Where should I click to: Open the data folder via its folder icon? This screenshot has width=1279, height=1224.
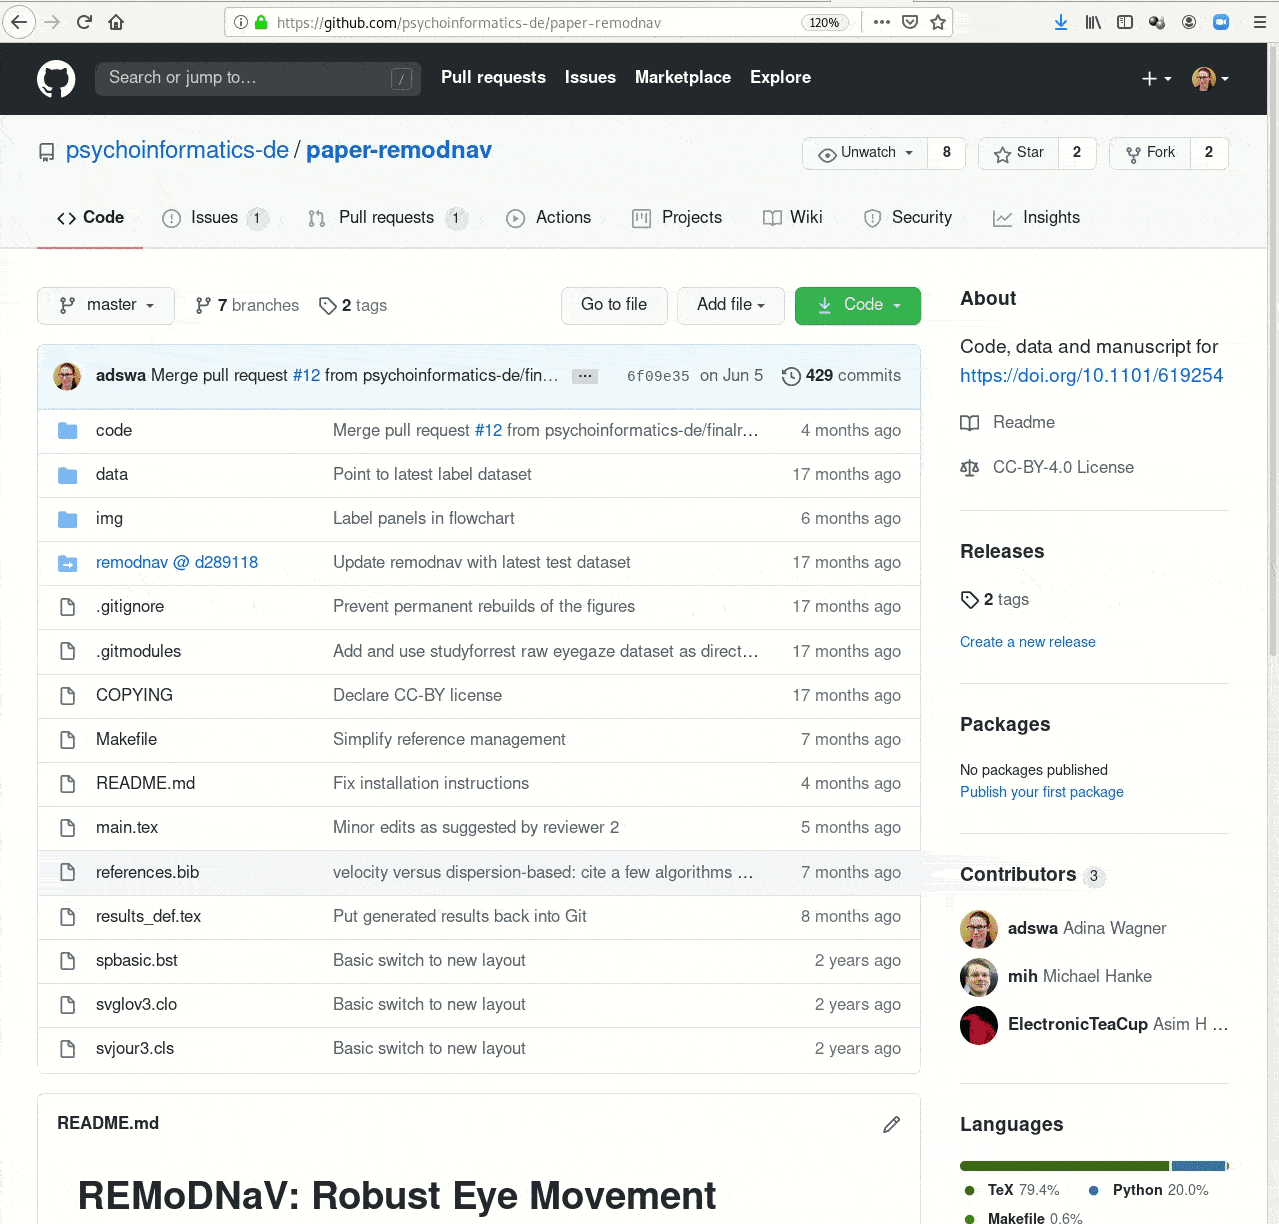tap(67, 474)
